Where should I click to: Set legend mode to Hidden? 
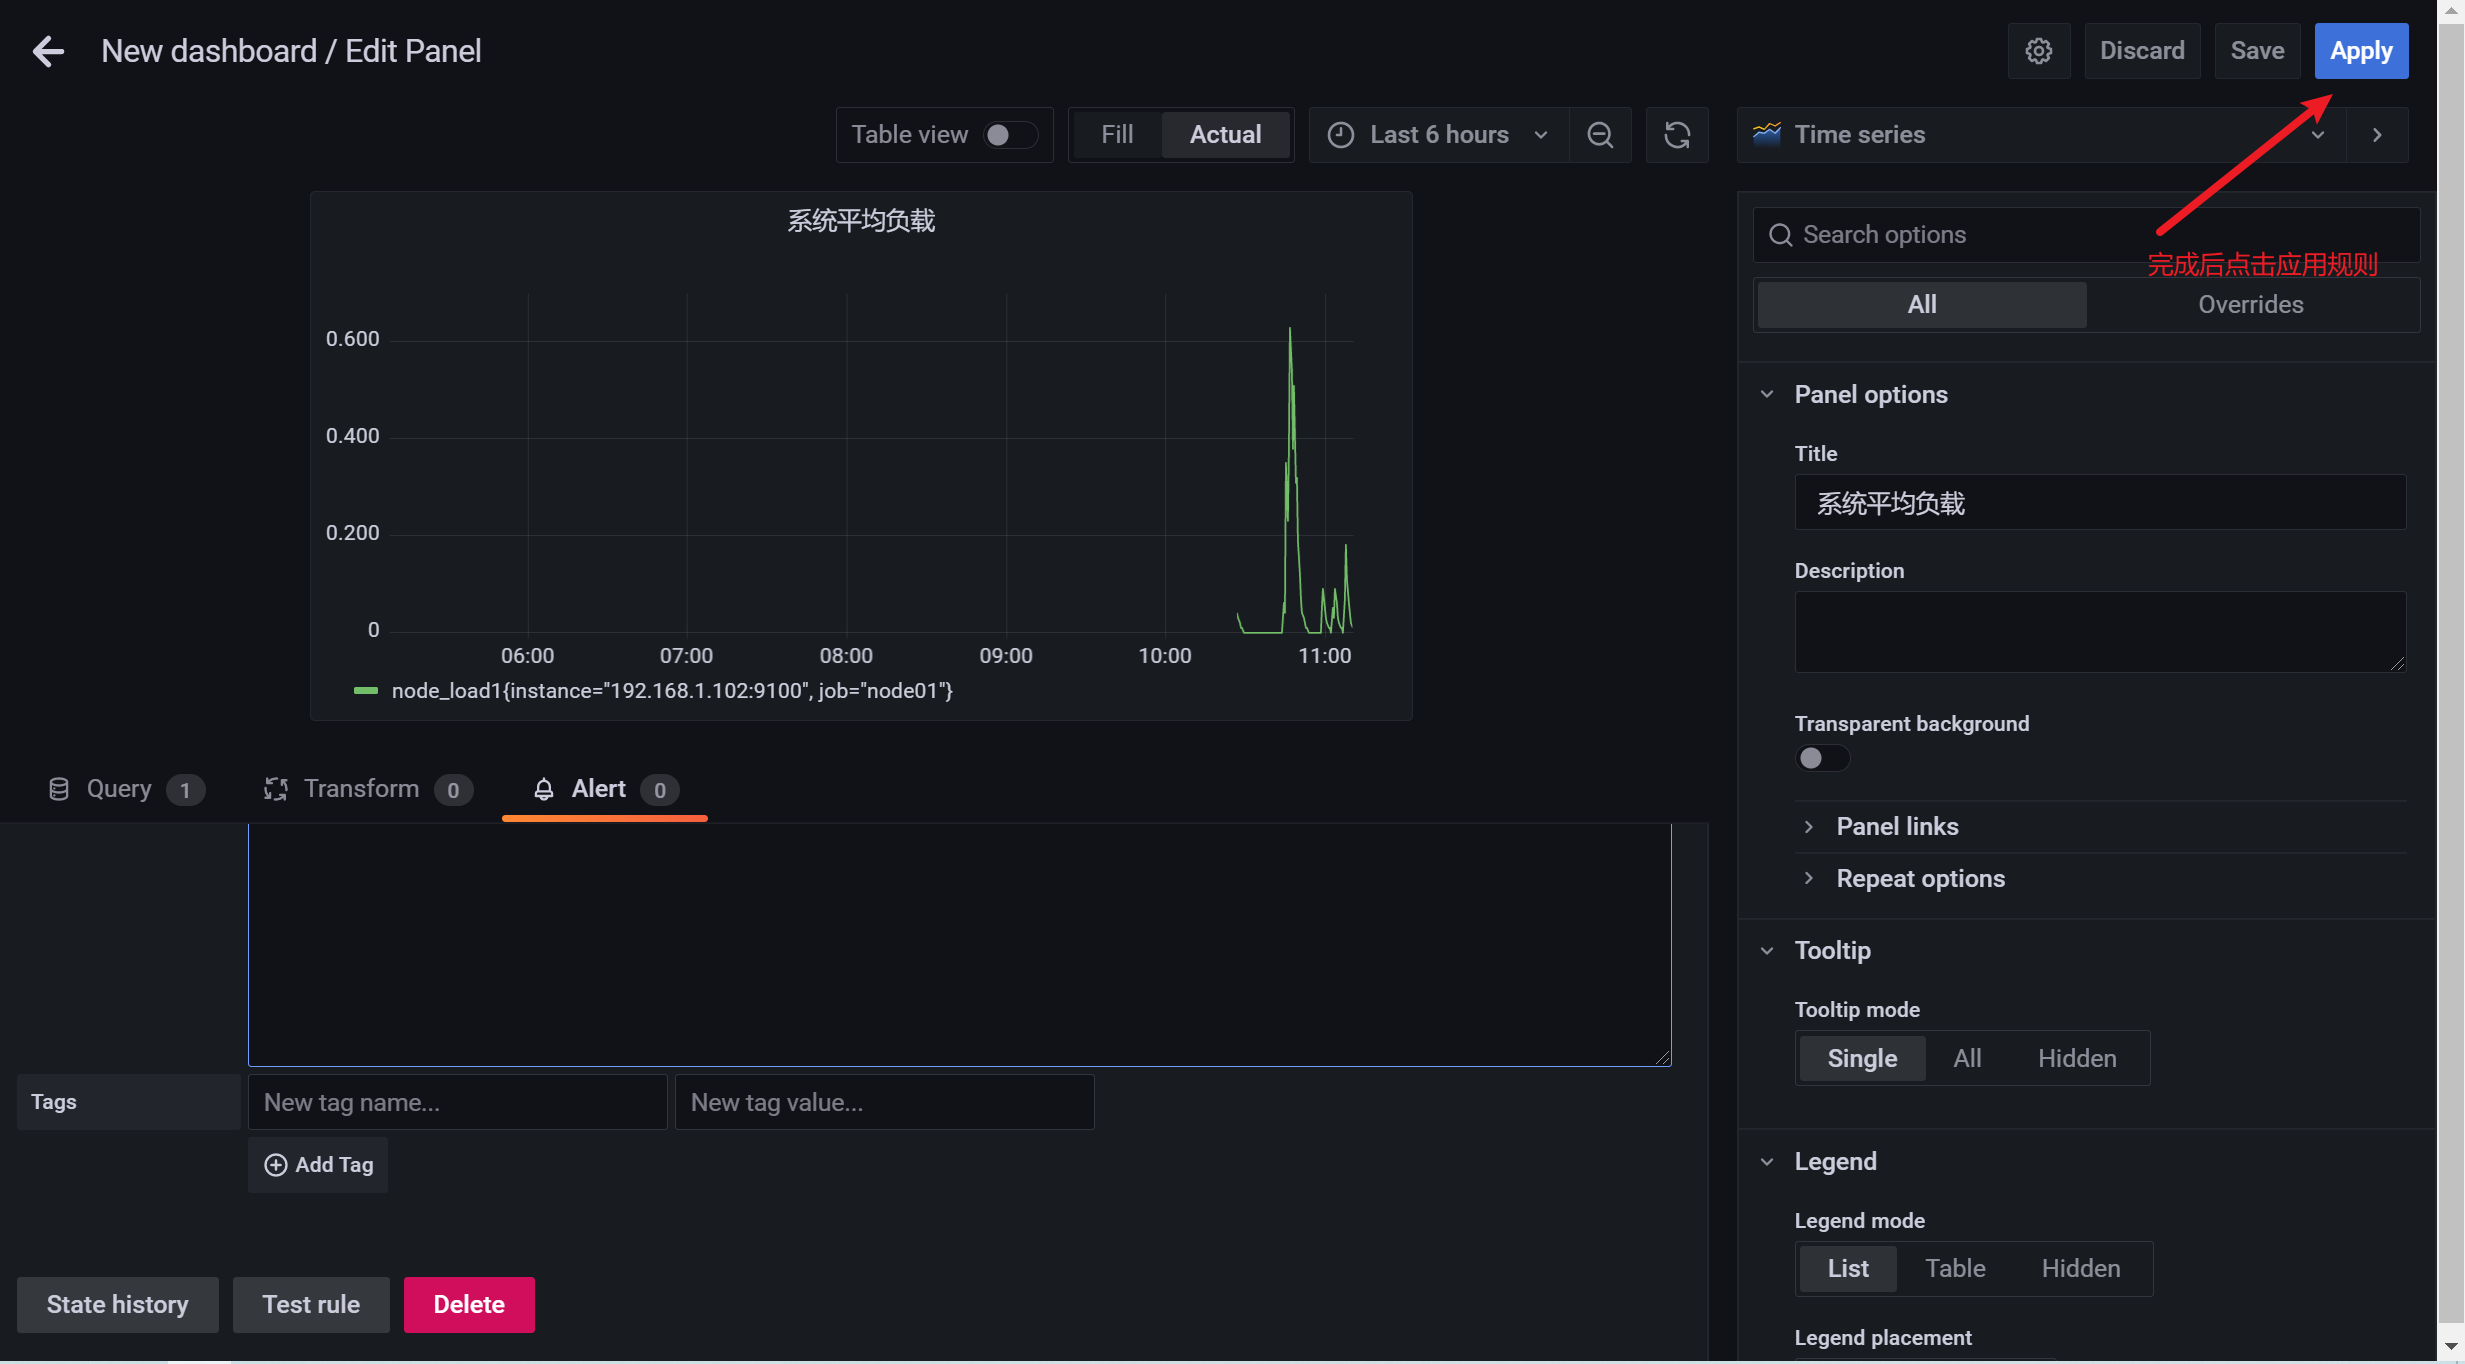[x=2081, y=1268]
